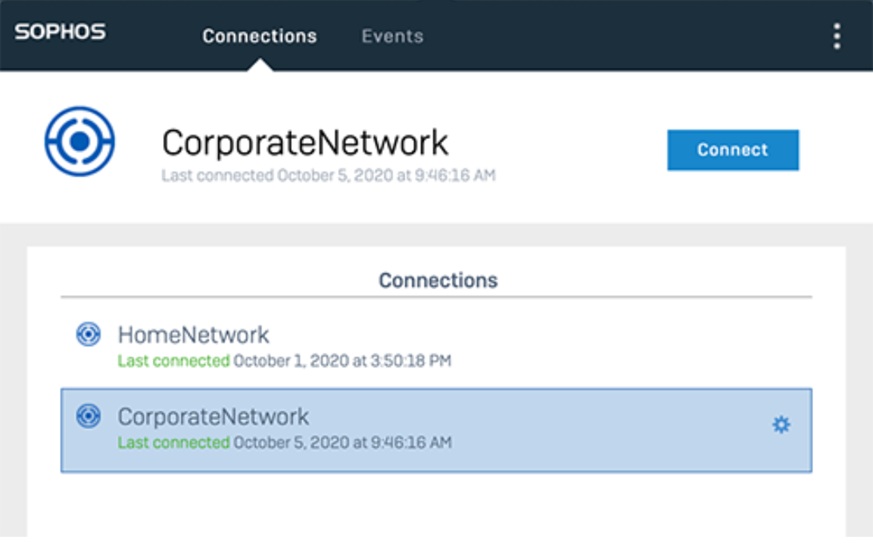This screenshot has height=559, width=873.
Task: Click empty space below the CorporateNetwork row
Action: coord(436,510)
